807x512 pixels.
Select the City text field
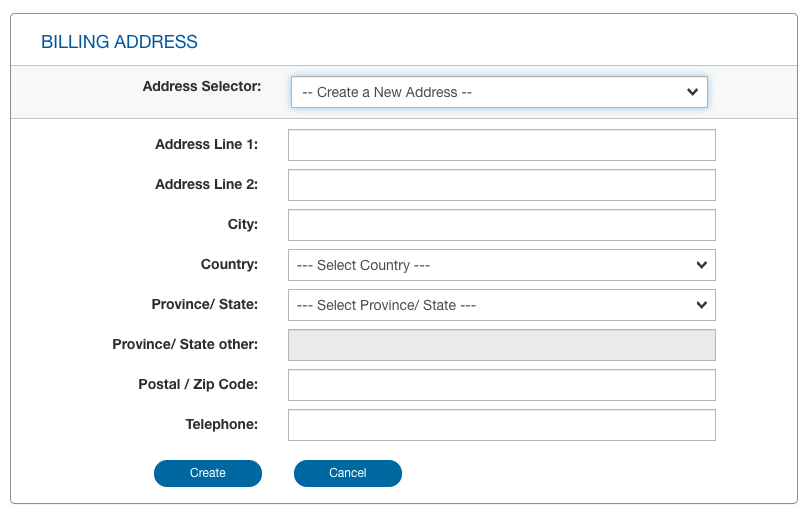pyautogui.click(x=501, y=225)
